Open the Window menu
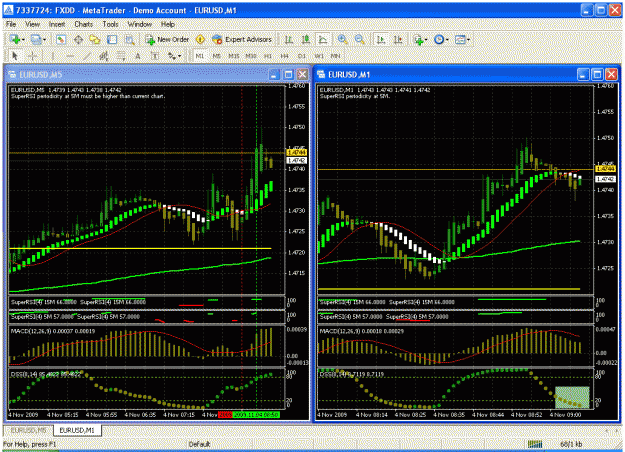 (x=140, y=24)
